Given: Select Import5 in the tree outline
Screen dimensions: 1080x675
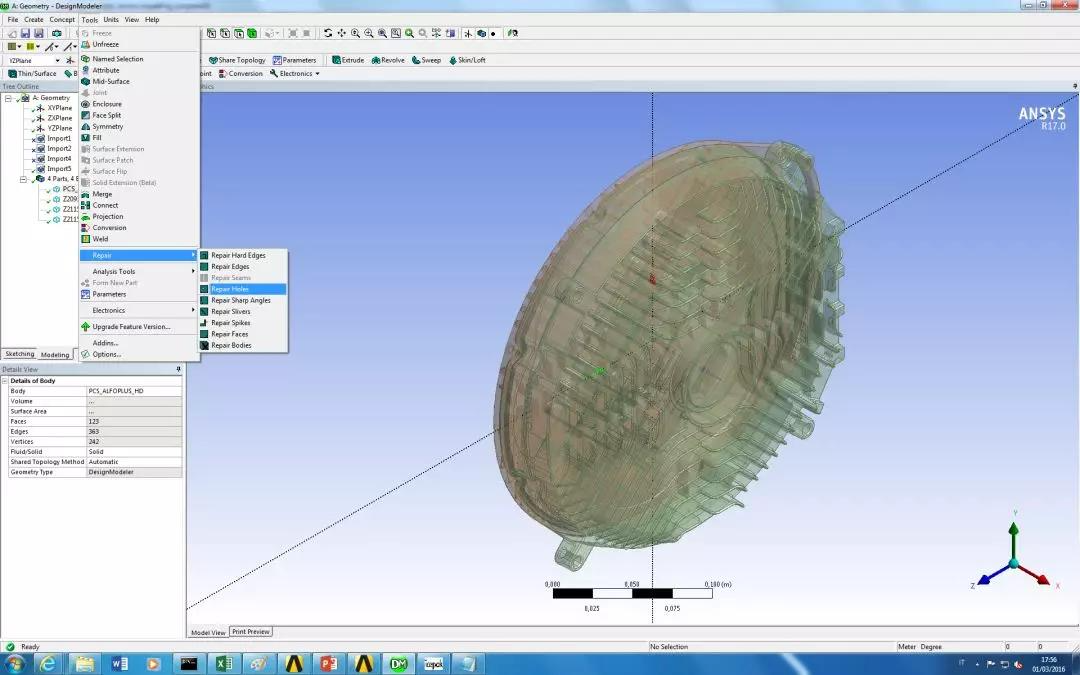Looking at the screenshot, I should click(x=59, y=169).
